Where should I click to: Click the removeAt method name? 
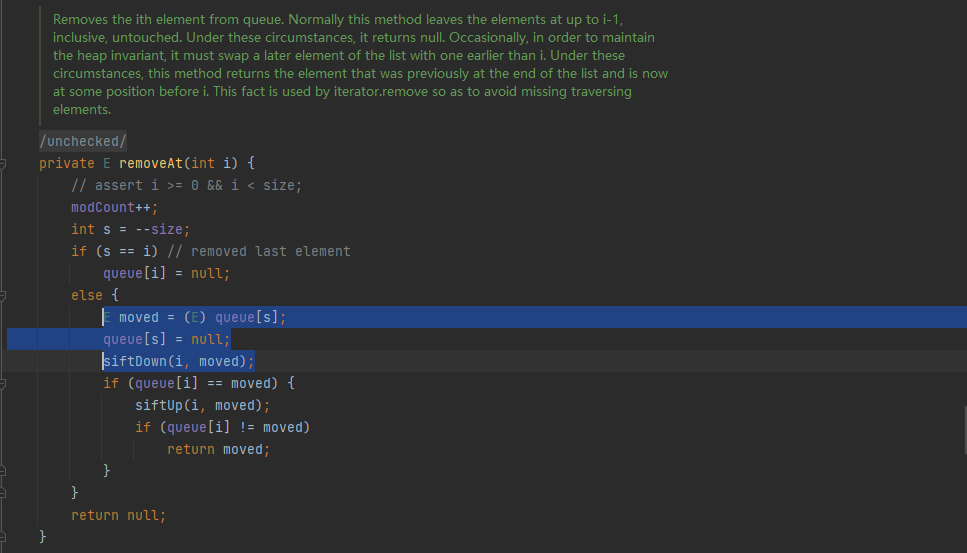(150, 163)
